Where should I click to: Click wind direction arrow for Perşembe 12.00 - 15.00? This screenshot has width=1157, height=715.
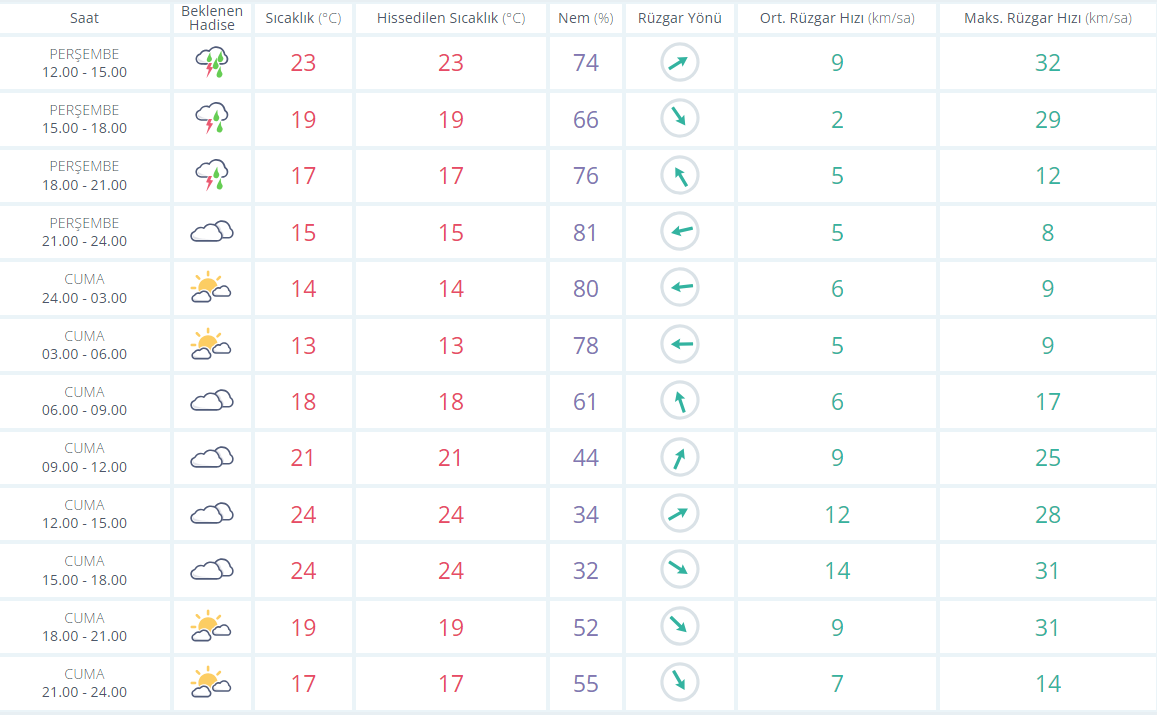point(680,62)
